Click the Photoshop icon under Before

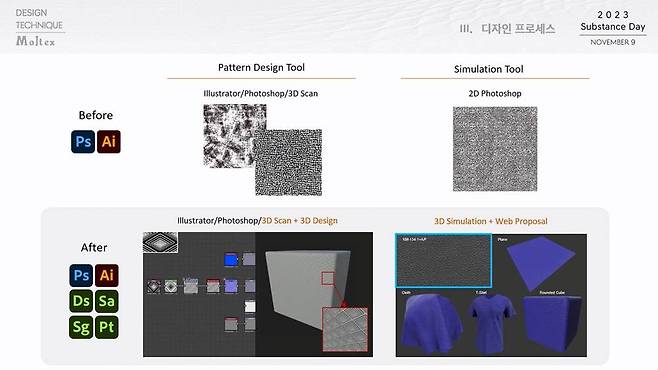pyautogui.click(x=83, y=142)
